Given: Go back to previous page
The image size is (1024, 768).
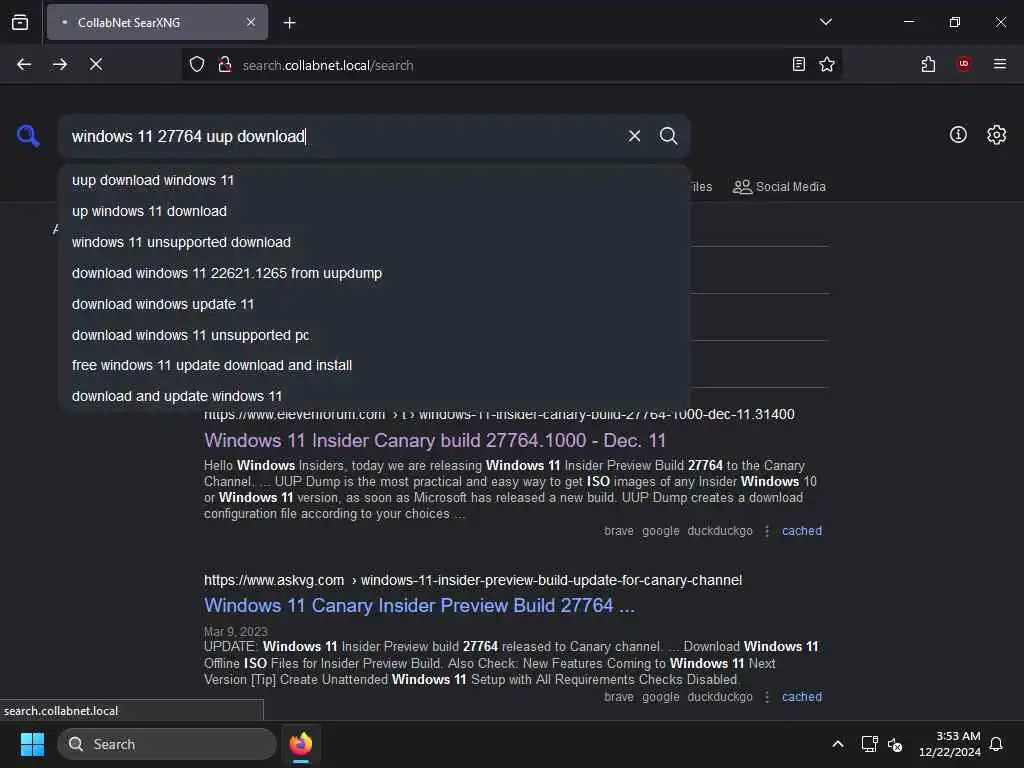Looking at the screenshot, I should tap(24, 64).
